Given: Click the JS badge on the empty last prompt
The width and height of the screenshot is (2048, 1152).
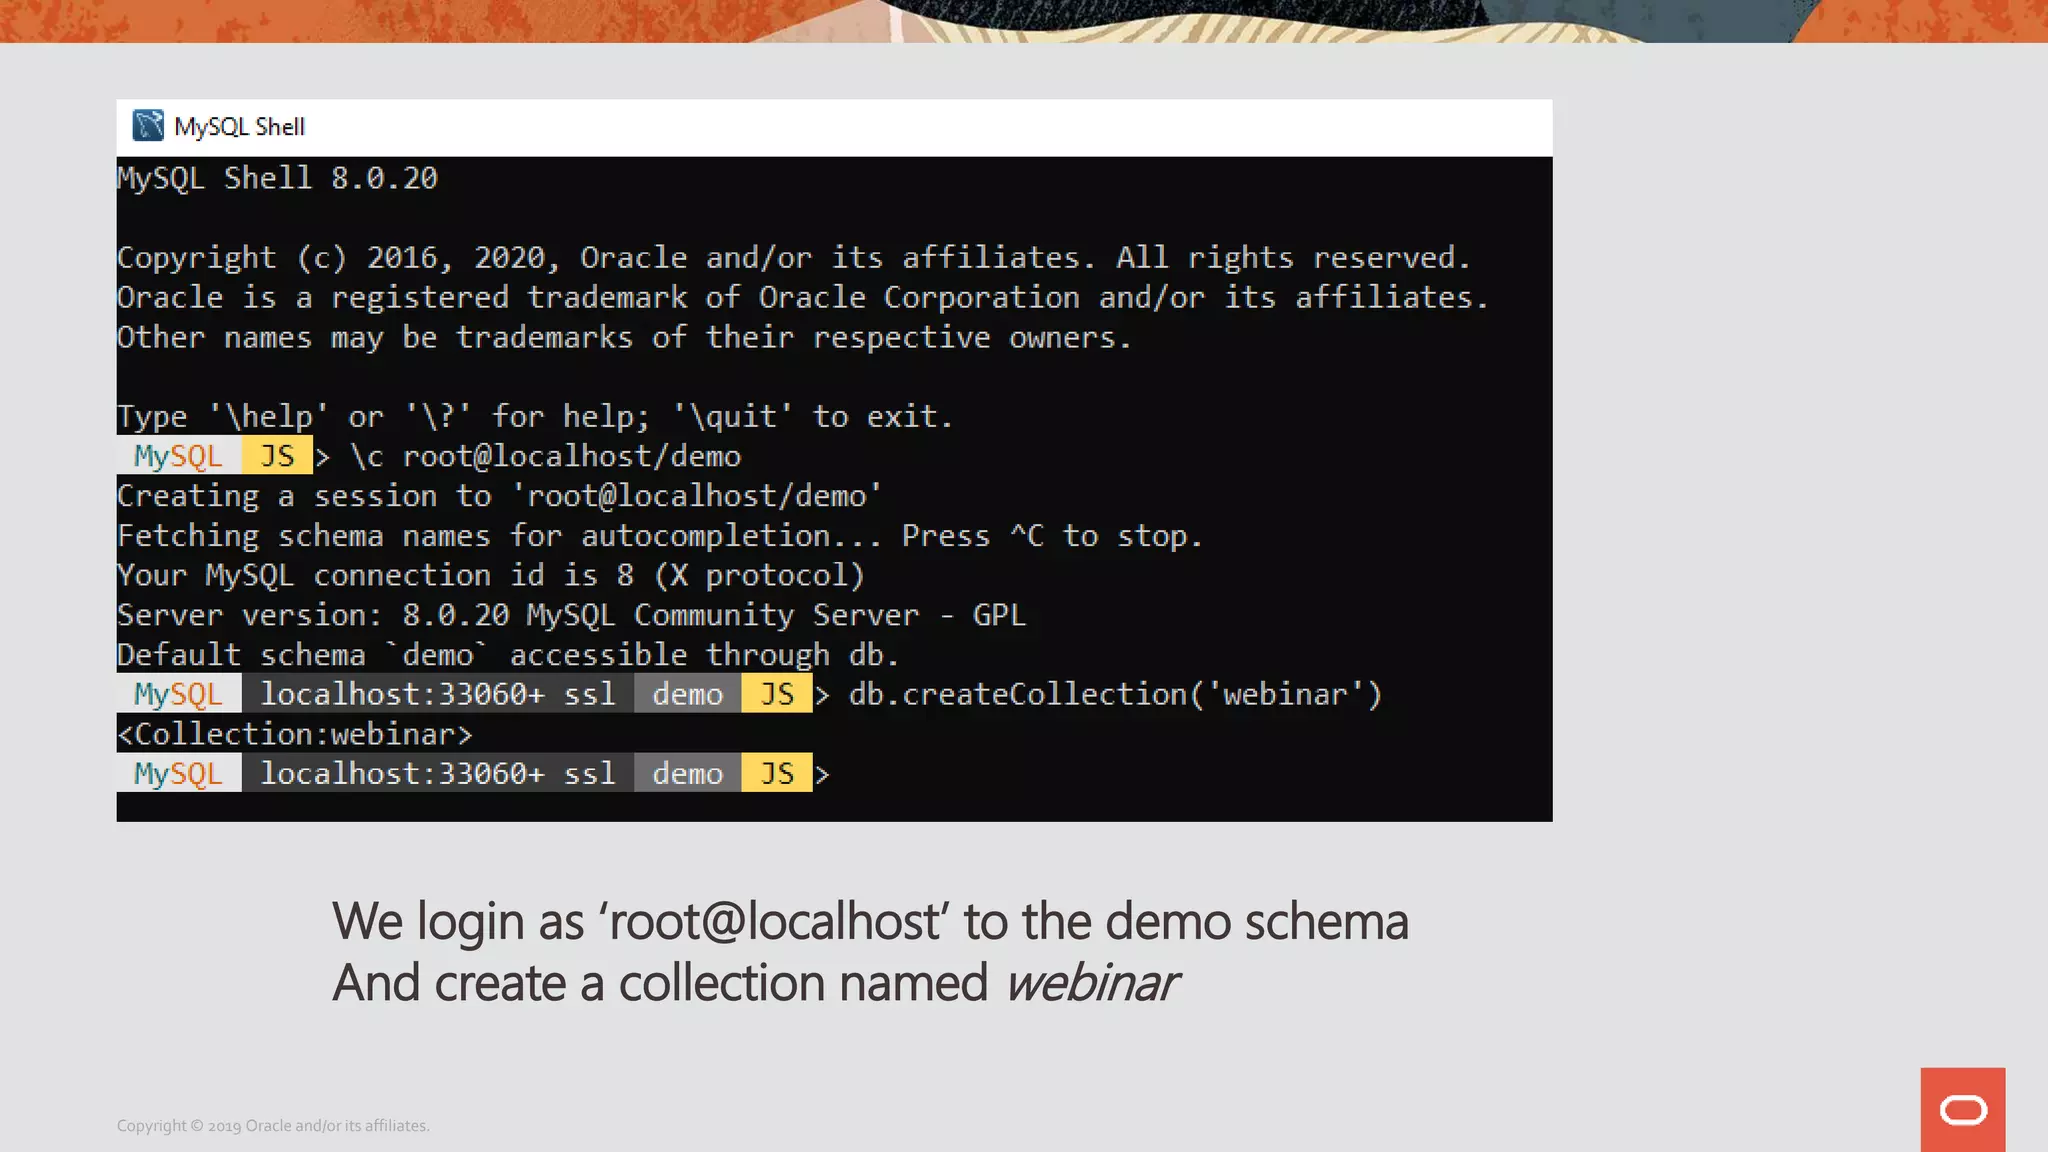Looking at the screenshot, I should point(777,773).
